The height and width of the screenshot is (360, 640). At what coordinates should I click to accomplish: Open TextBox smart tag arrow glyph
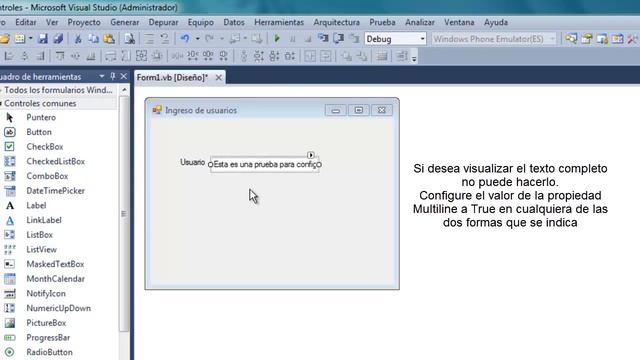(x=311, y=155)
